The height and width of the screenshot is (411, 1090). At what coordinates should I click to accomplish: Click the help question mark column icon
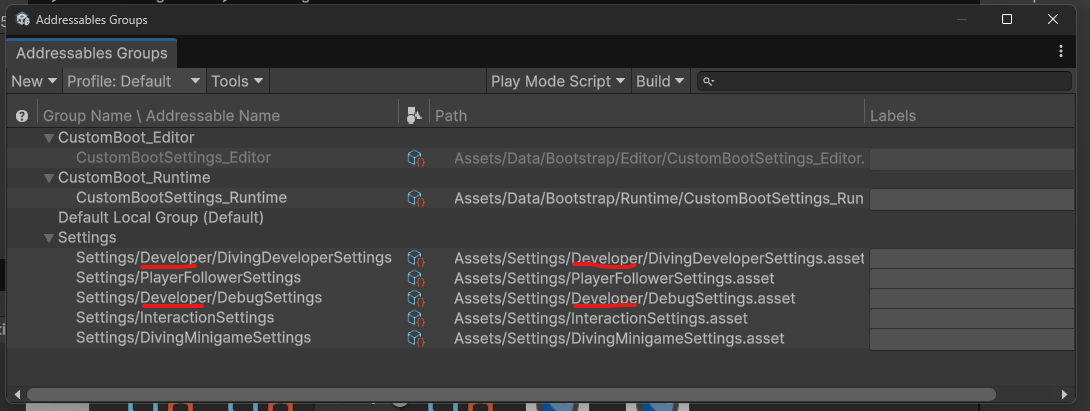22,116
